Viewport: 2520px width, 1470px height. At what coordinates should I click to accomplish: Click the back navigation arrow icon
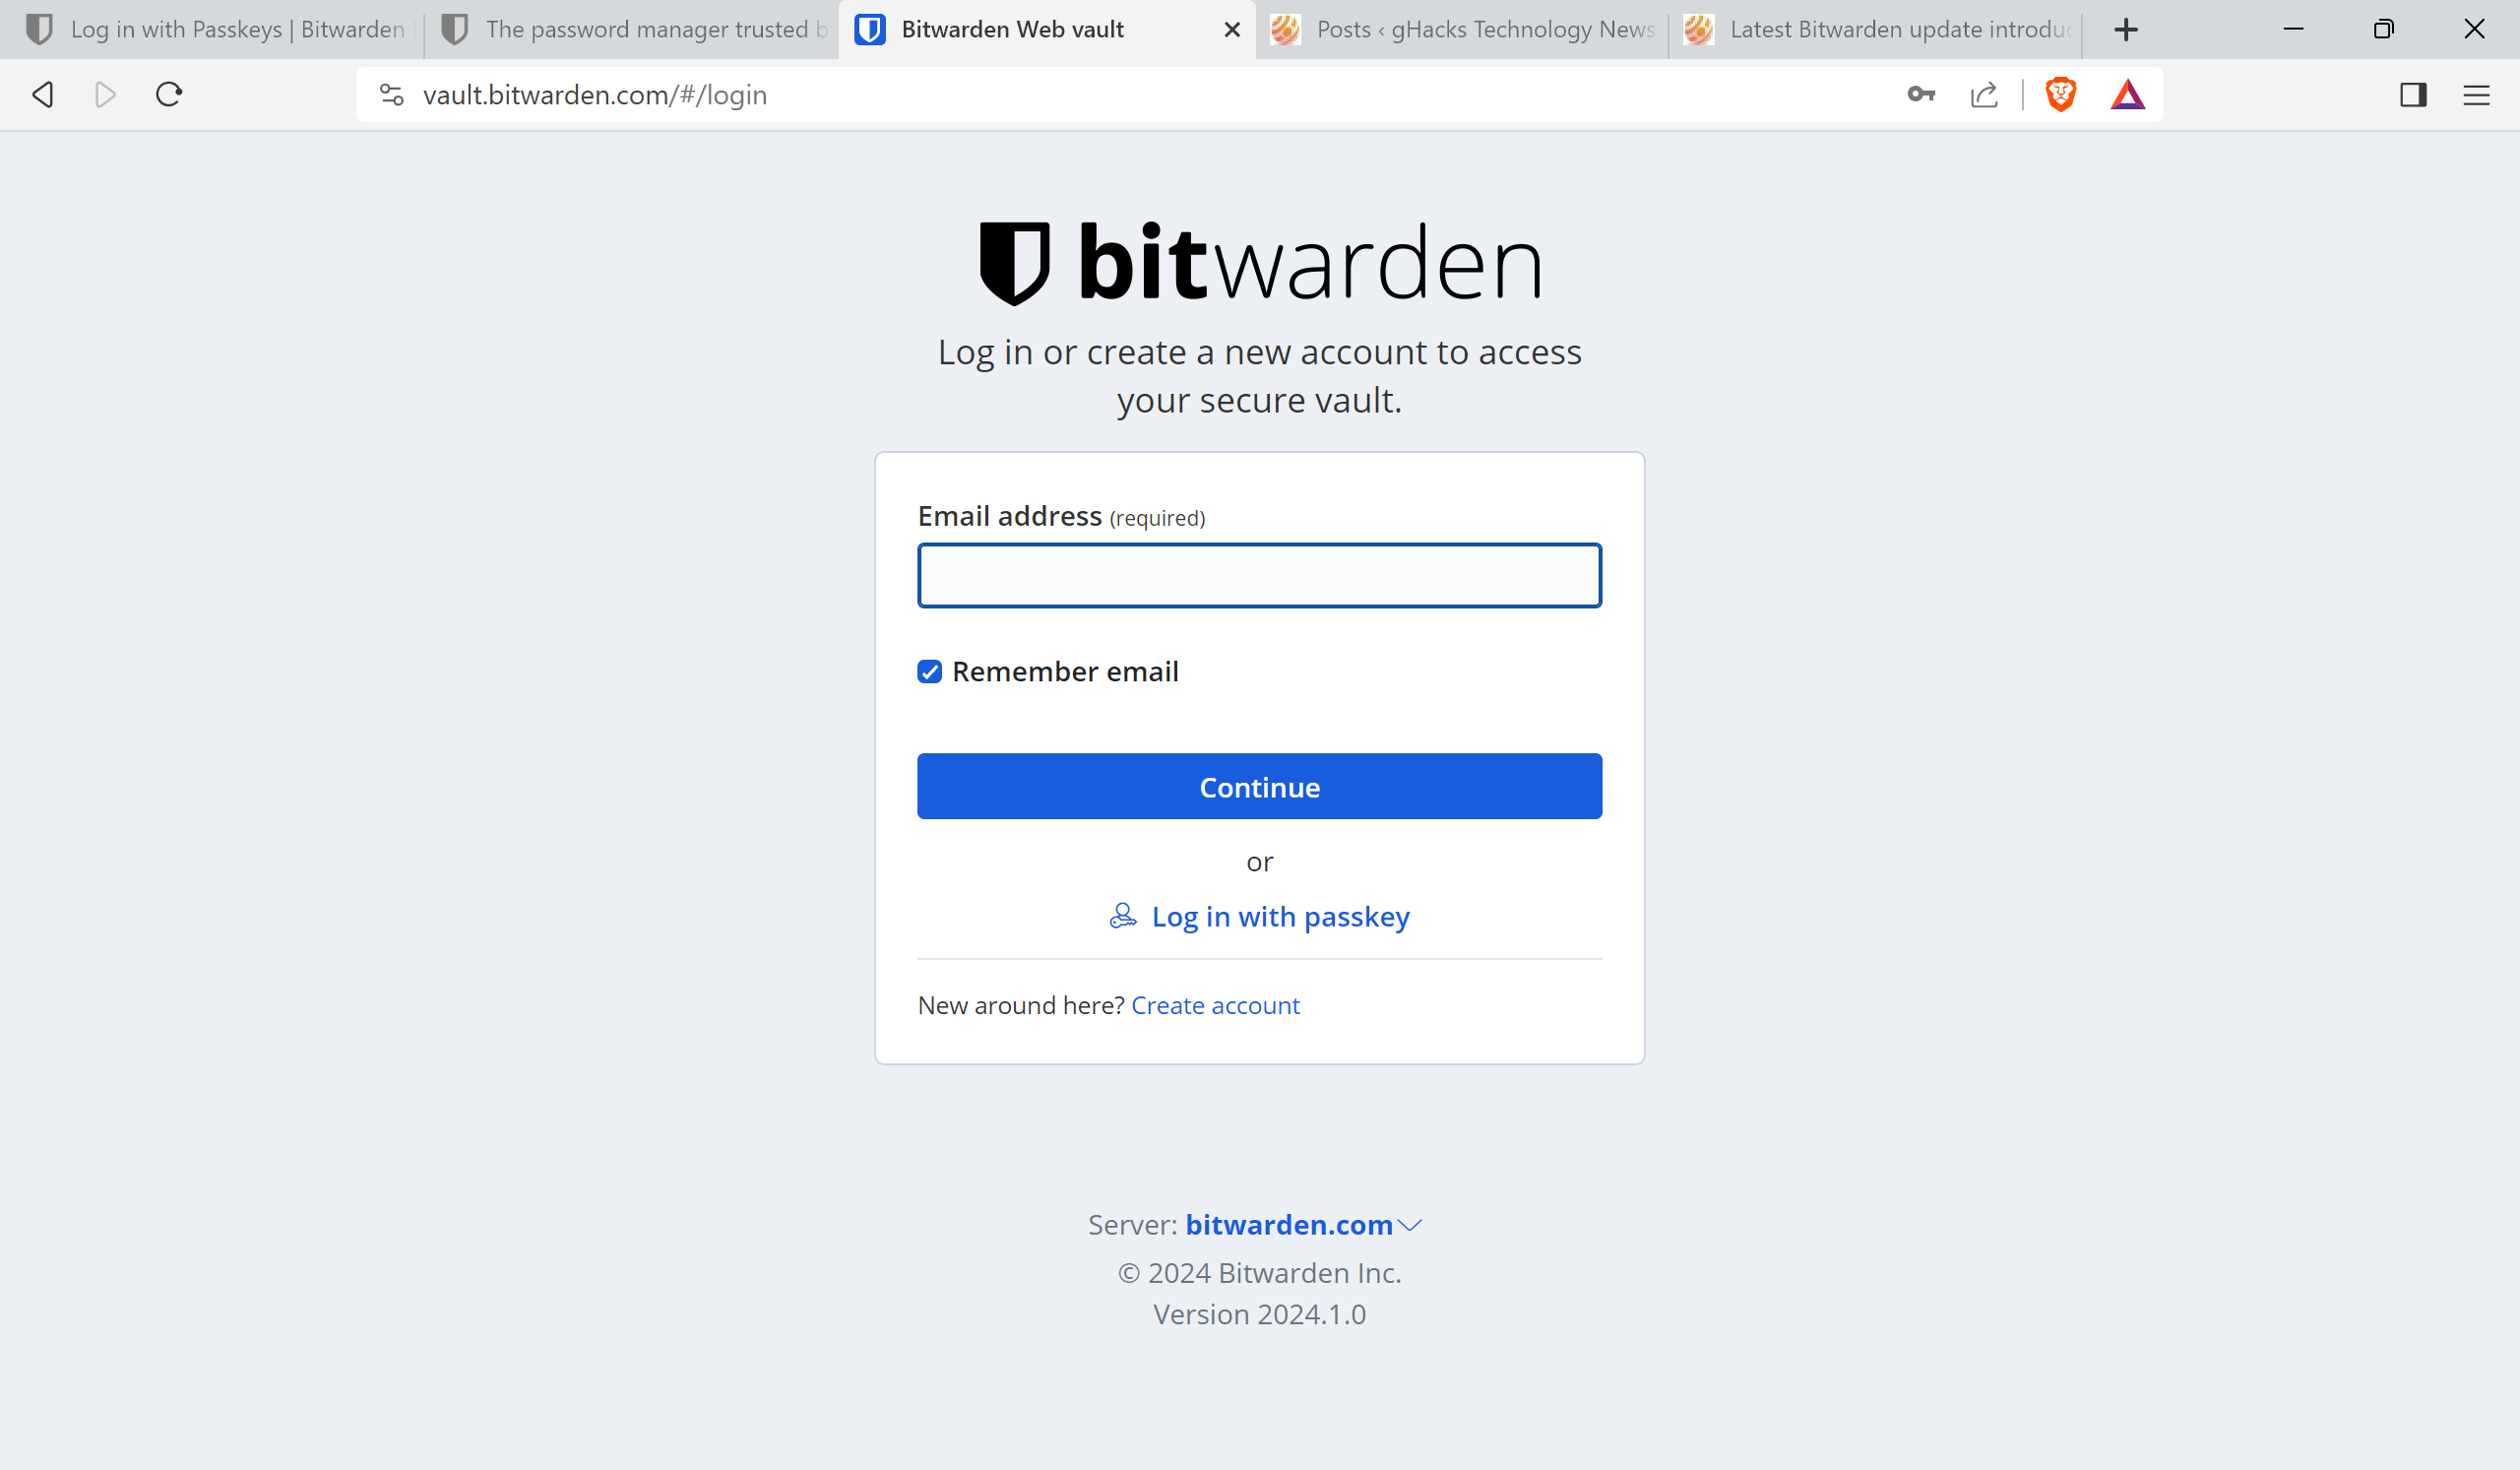point(43,95)
